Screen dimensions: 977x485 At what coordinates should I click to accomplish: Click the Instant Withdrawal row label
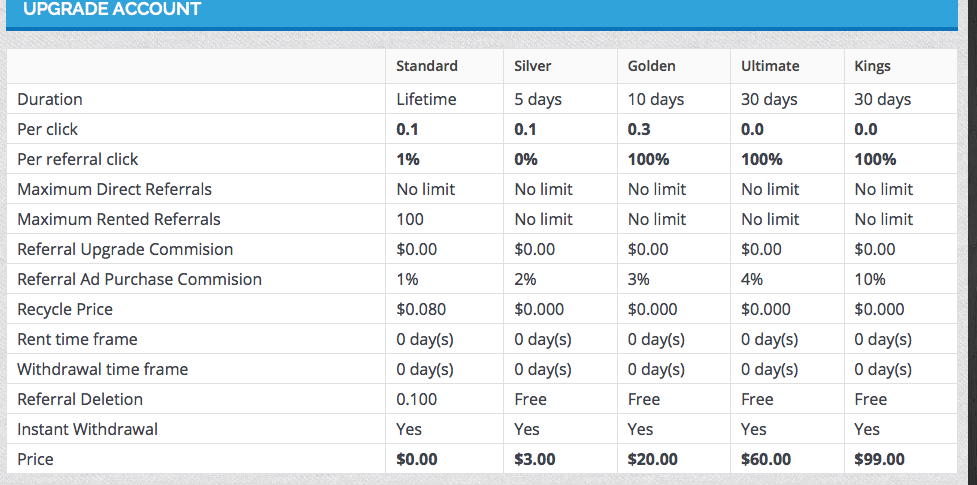coord(88,429)
